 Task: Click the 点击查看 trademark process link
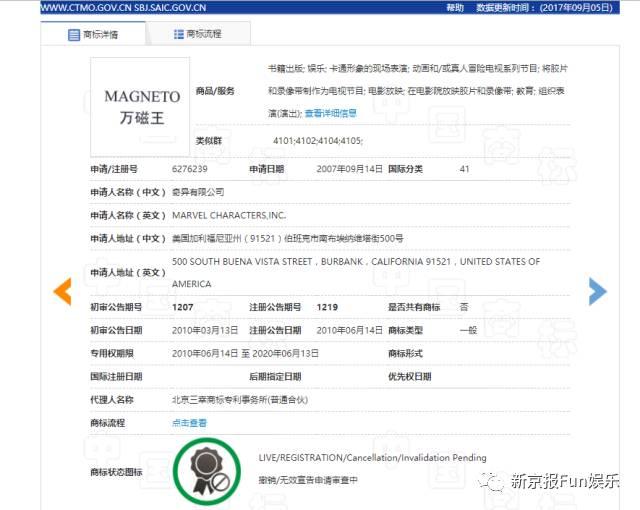[189, 423]
